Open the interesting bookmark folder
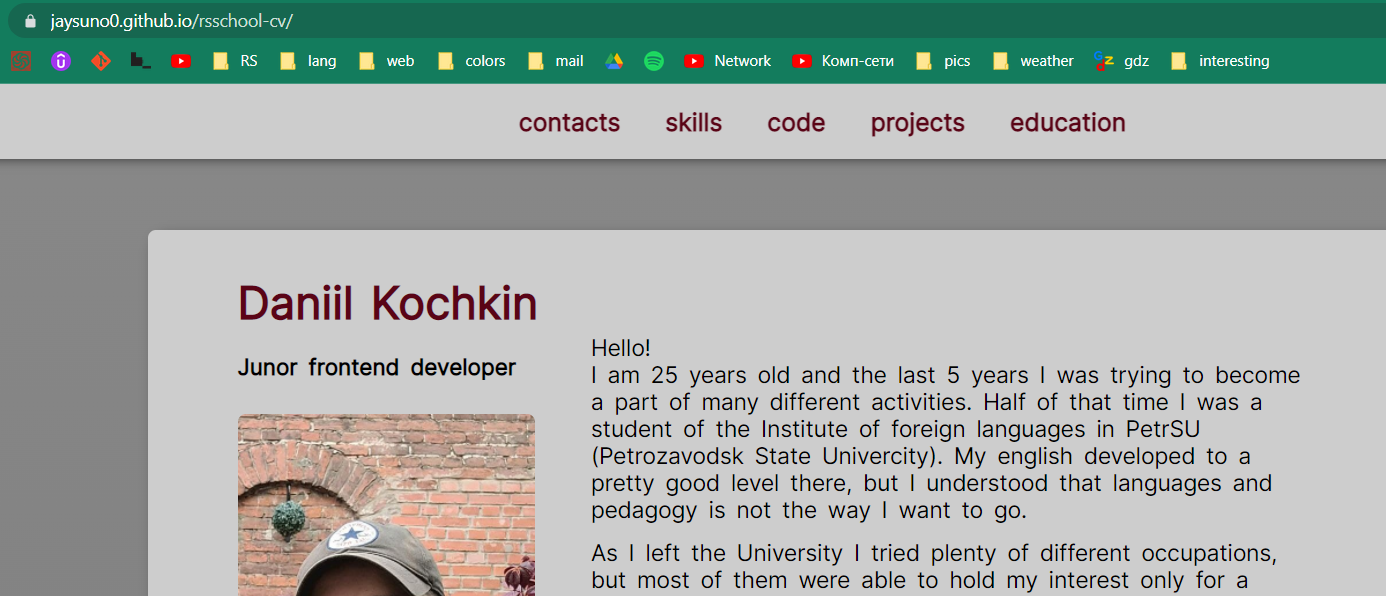 click(x=1219, y=61)
